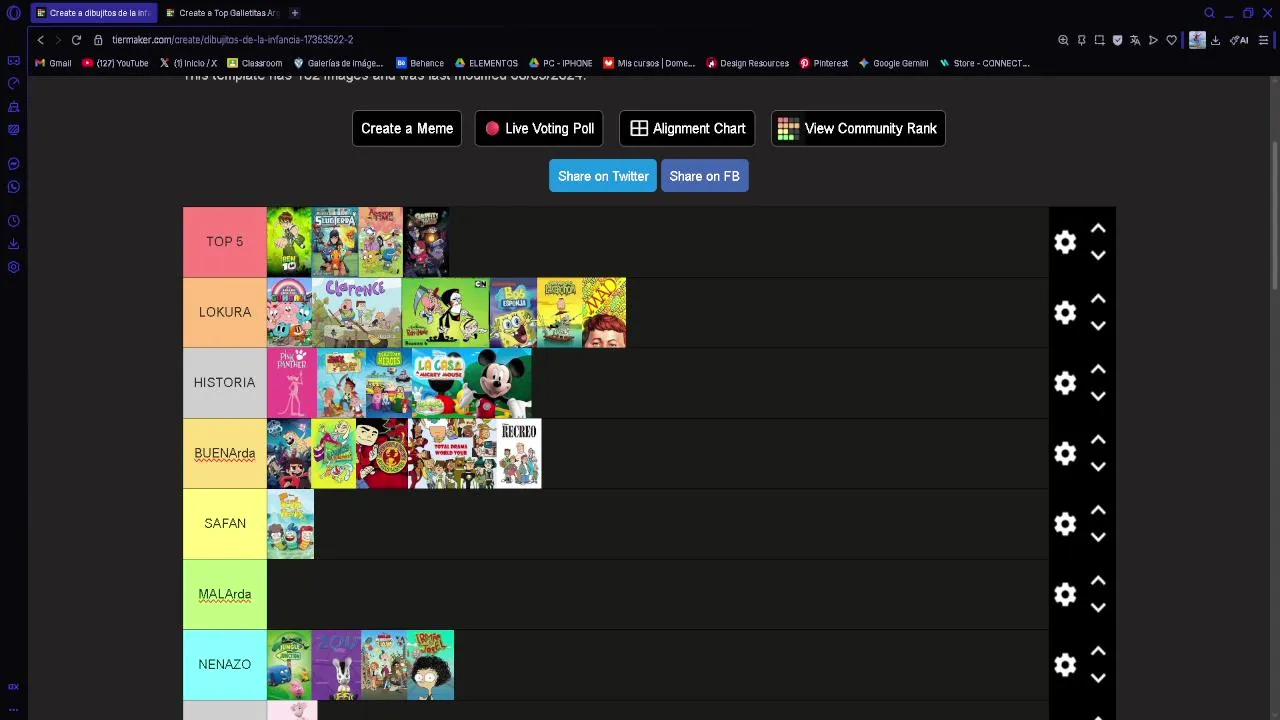Go back to the previous page
Screen dimensions: 1280x720
point(40,40)
